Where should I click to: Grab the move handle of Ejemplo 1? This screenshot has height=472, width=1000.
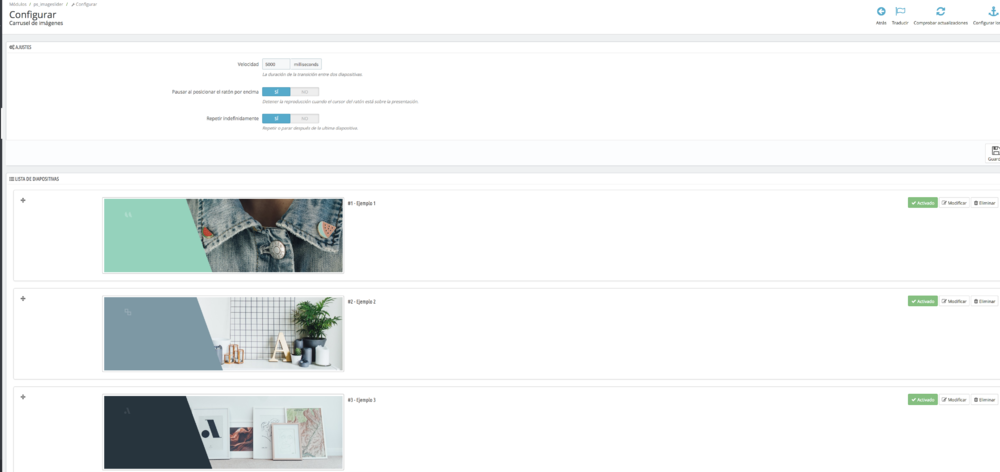(x=23, y=200)
